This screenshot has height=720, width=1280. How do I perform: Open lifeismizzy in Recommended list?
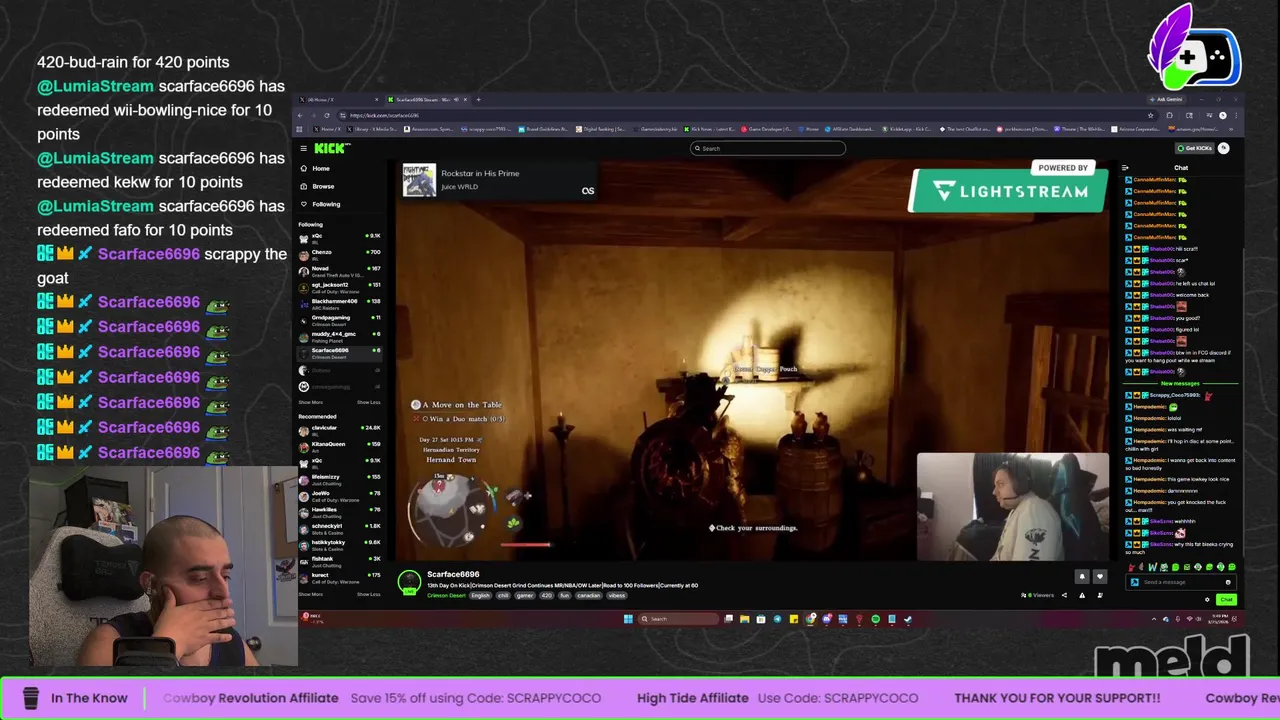coord(340,478)
